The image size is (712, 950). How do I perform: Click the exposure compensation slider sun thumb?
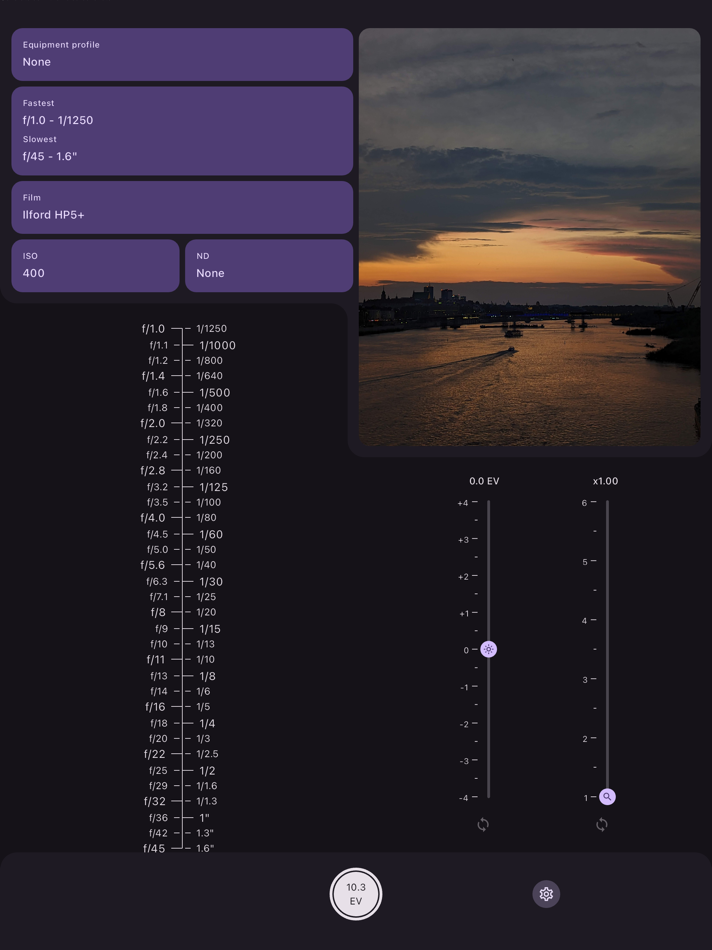[488, 649]
